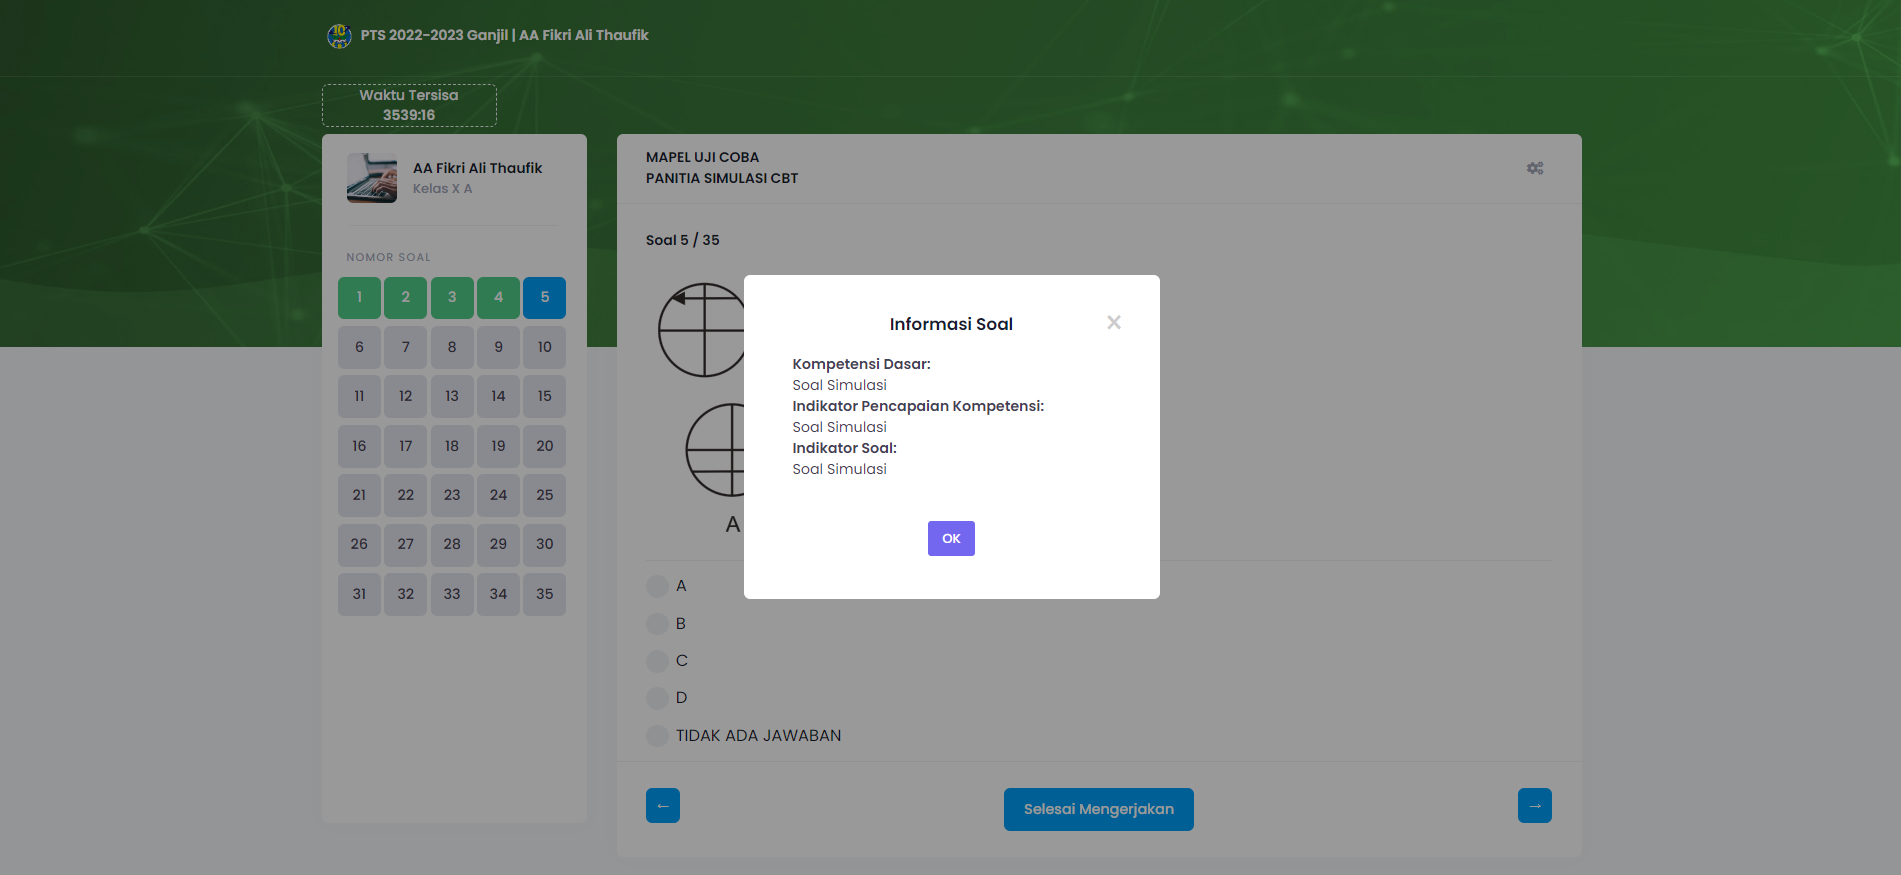The image size is (1901, 875).
Task: Open the settings gears icon
Action: tap(1534, 168)
